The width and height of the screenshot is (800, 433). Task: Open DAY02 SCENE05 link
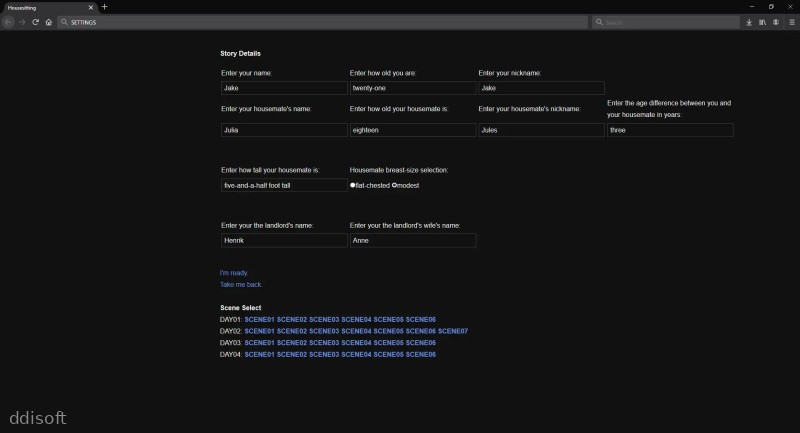388,331
